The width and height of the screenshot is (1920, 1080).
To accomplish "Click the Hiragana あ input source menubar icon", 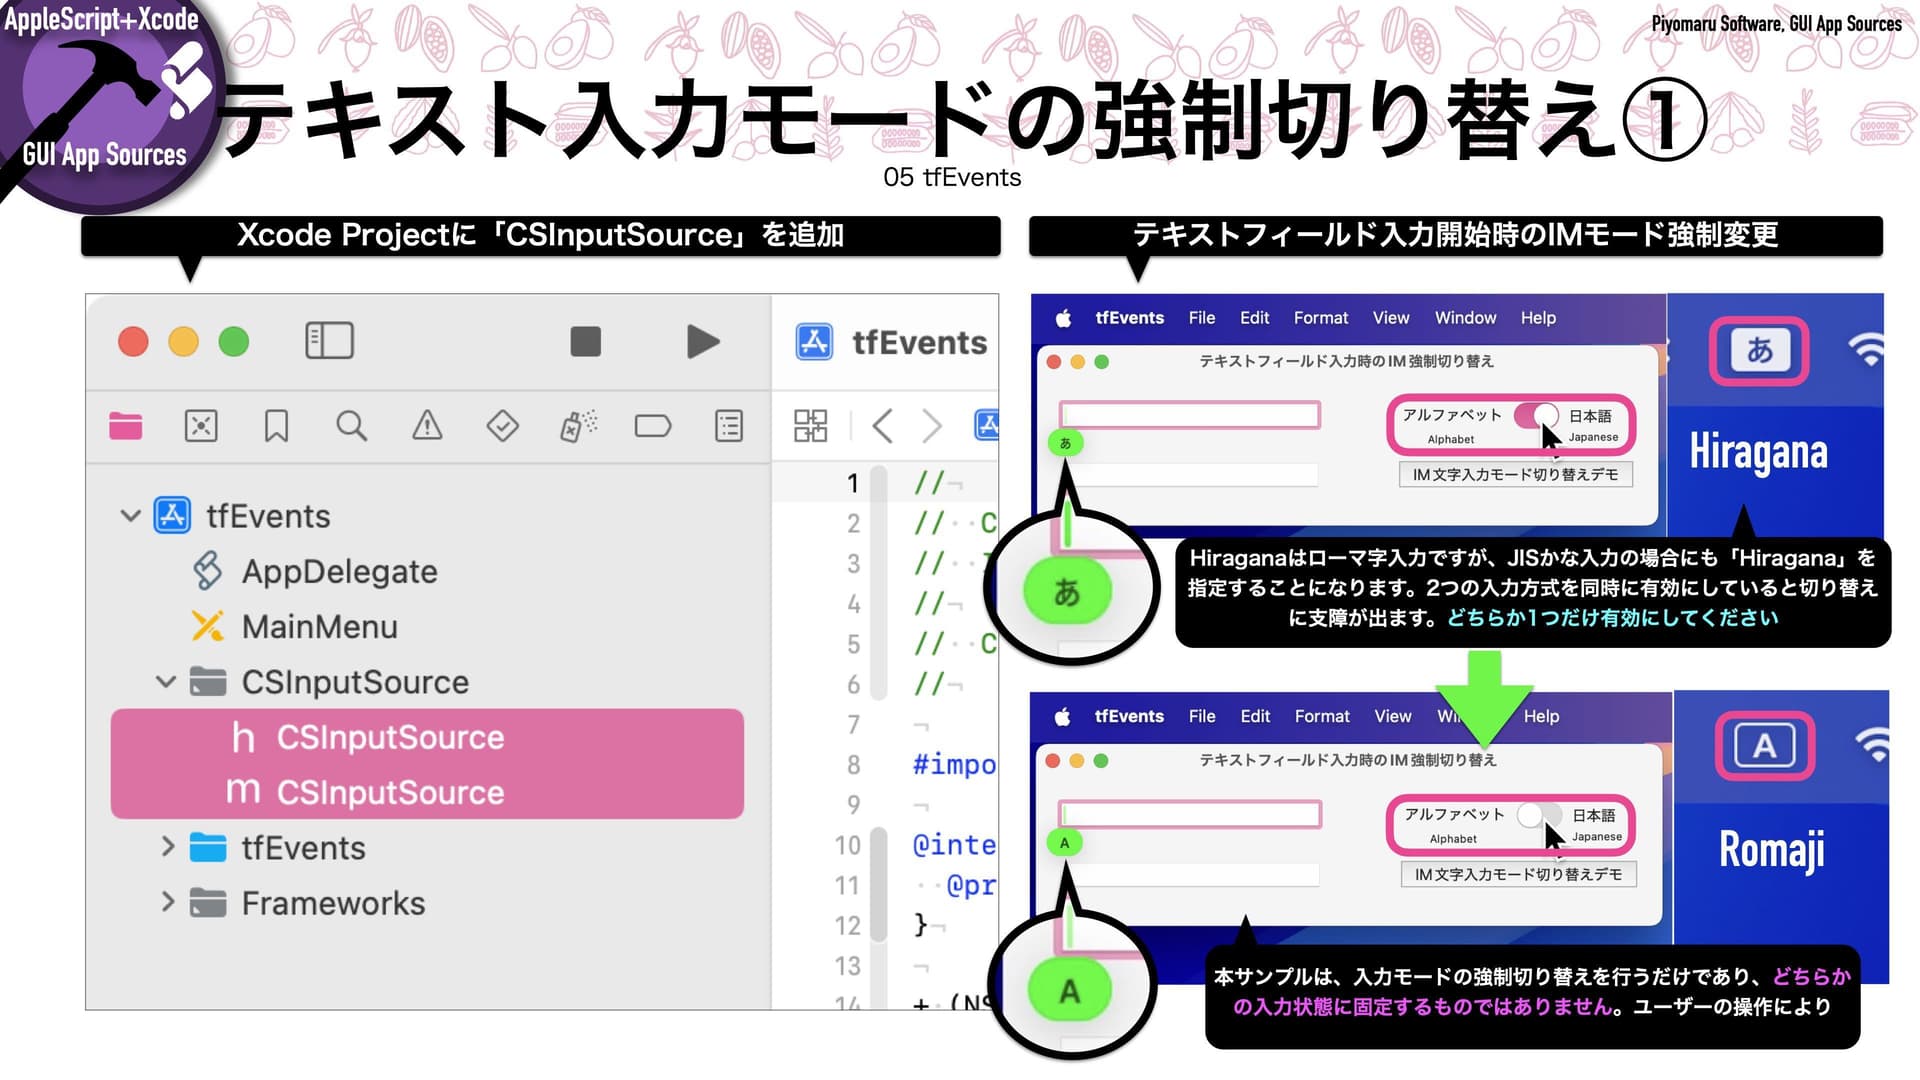I will pyautogui.click(x=1759, y=351).
